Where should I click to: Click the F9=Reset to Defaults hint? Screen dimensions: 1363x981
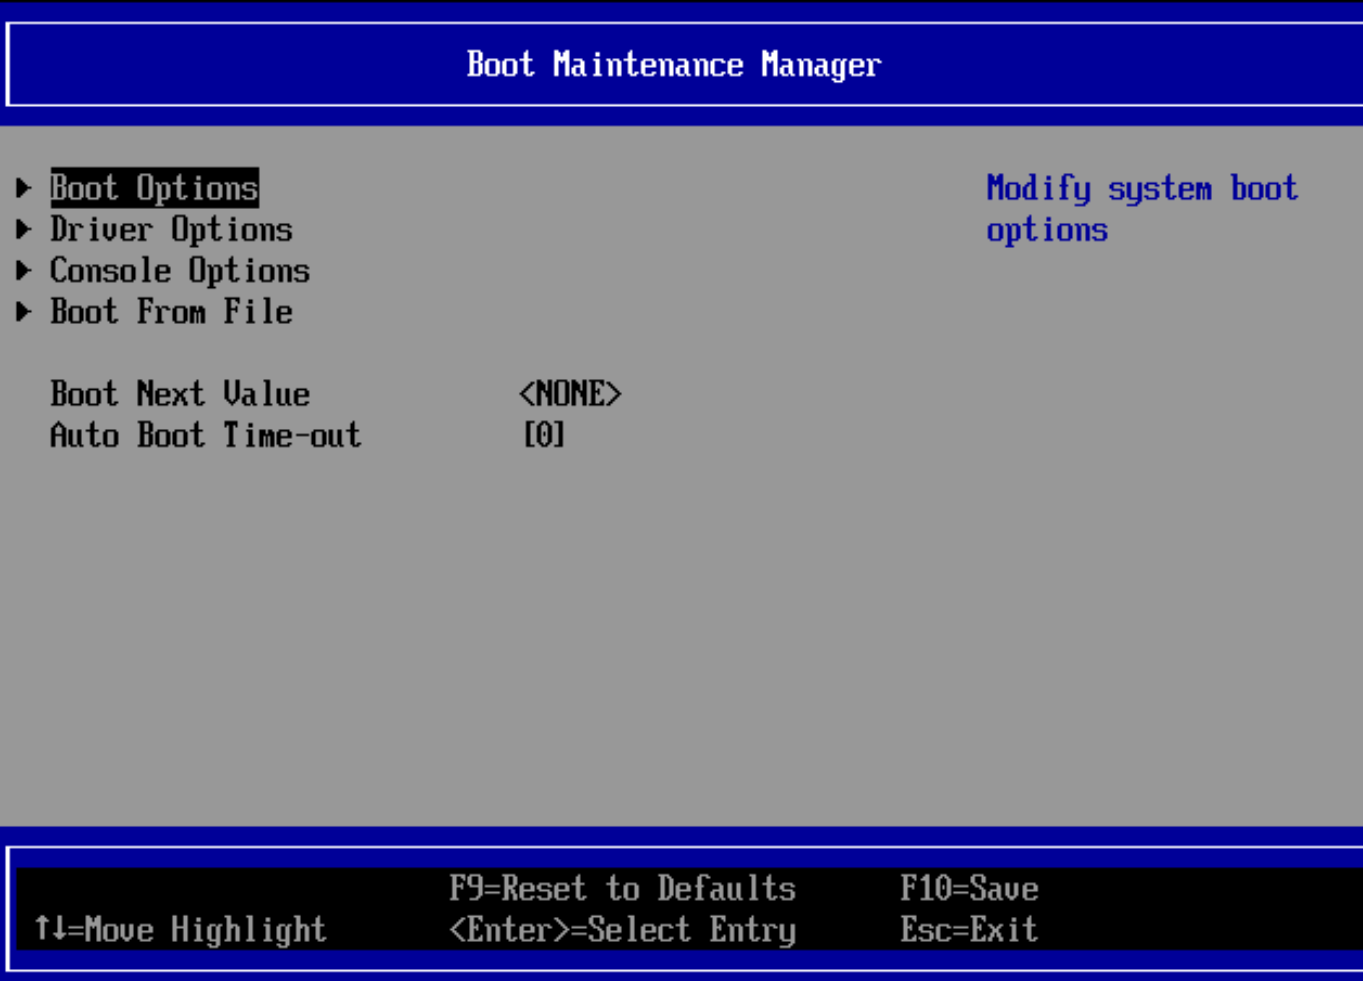[622, 888]
